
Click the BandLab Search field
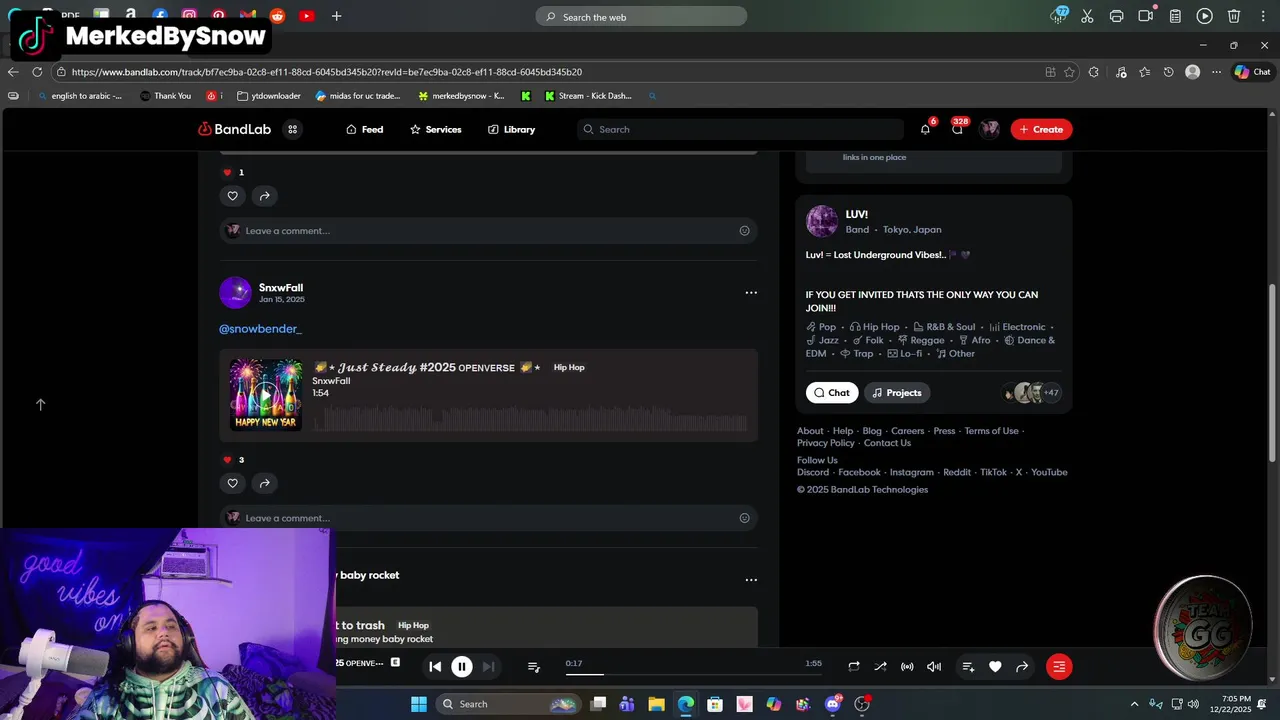(740, 129)
